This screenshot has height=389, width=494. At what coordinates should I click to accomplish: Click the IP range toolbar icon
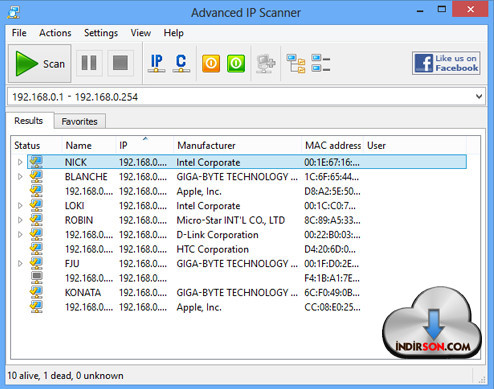(156, 63)
